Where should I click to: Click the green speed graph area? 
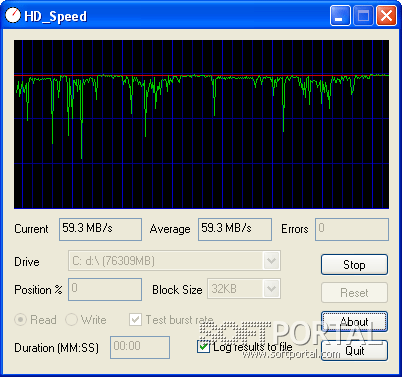click(201, 124)
